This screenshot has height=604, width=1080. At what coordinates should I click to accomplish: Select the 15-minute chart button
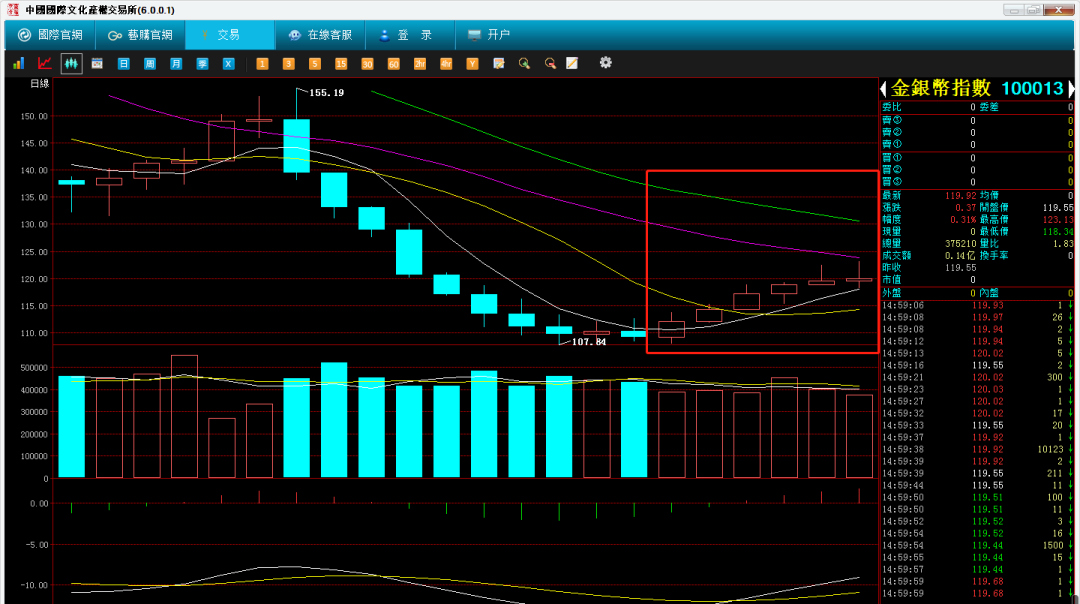(x=340, y=63)
